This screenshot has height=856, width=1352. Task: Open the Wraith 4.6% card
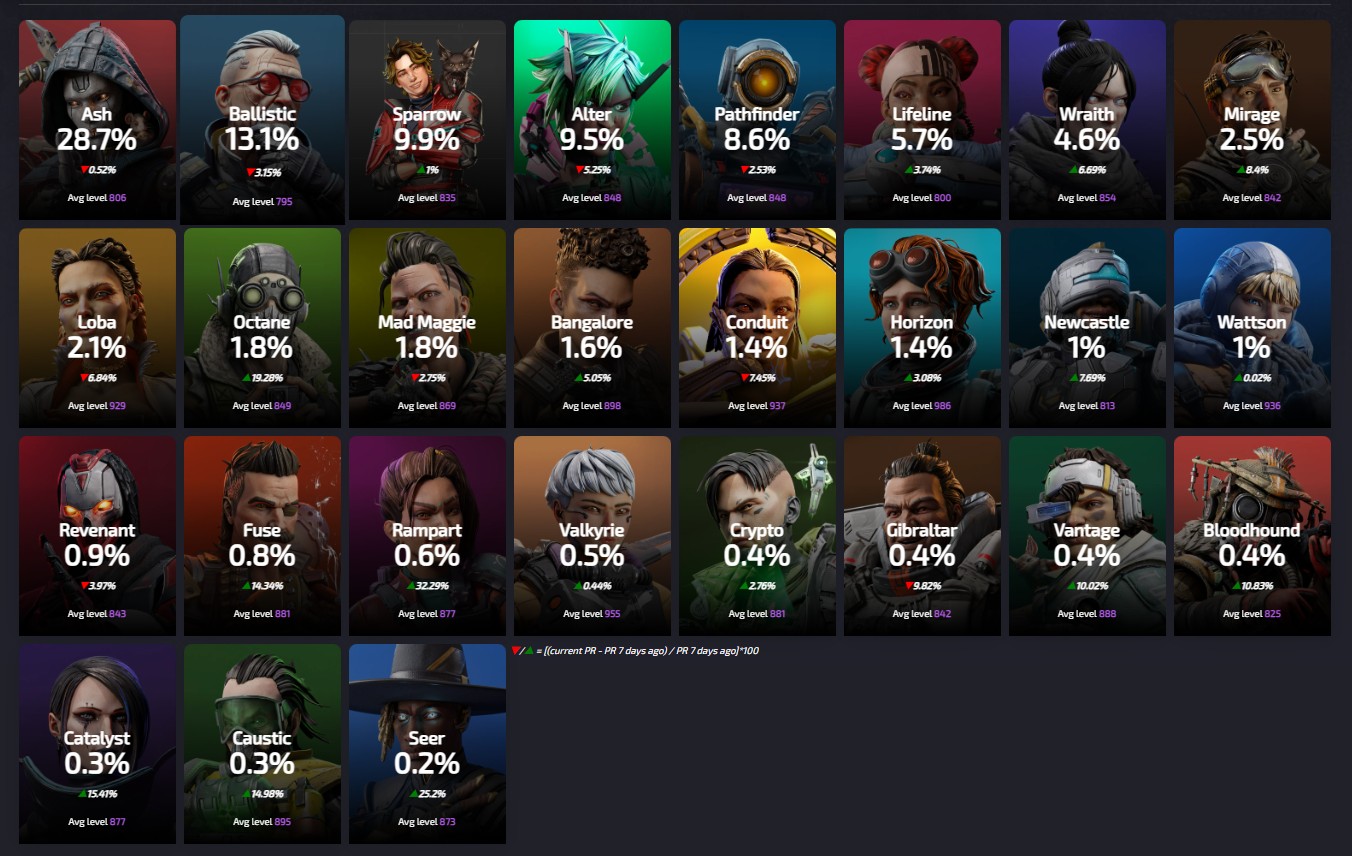1087,120
